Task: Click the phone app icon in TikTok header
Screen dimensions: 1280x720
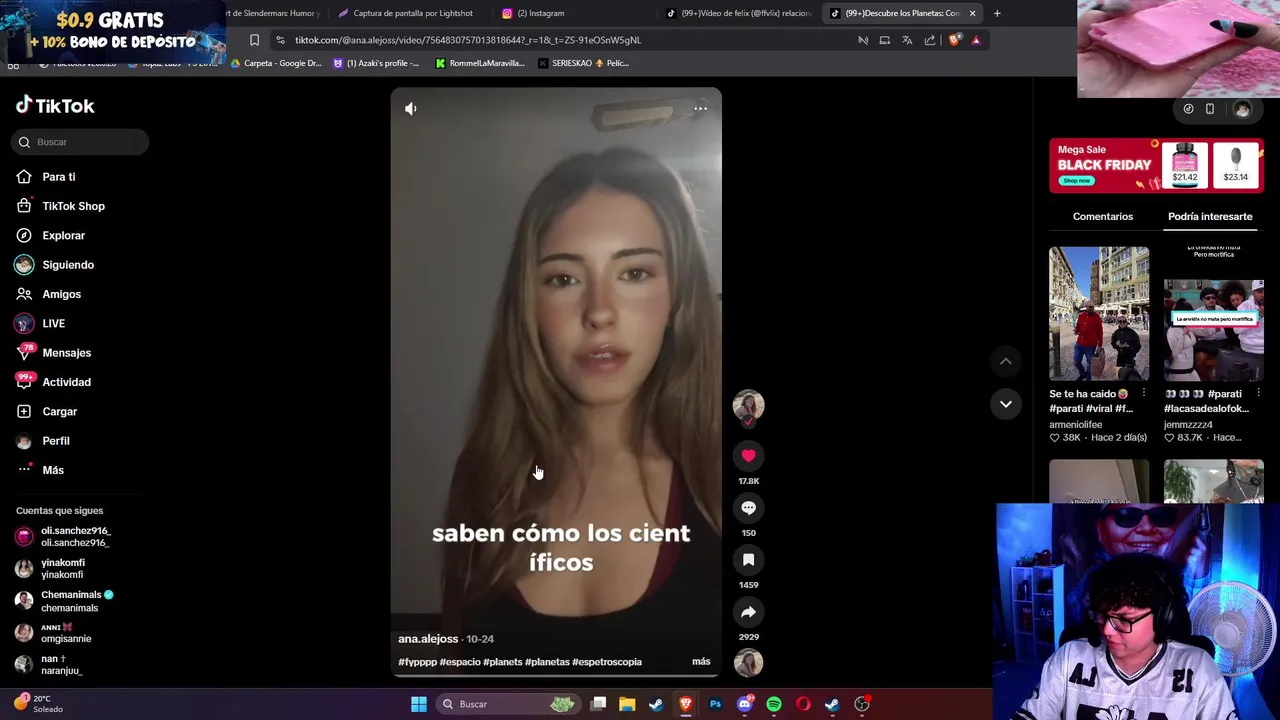Action: click(x=1210, y=109)
